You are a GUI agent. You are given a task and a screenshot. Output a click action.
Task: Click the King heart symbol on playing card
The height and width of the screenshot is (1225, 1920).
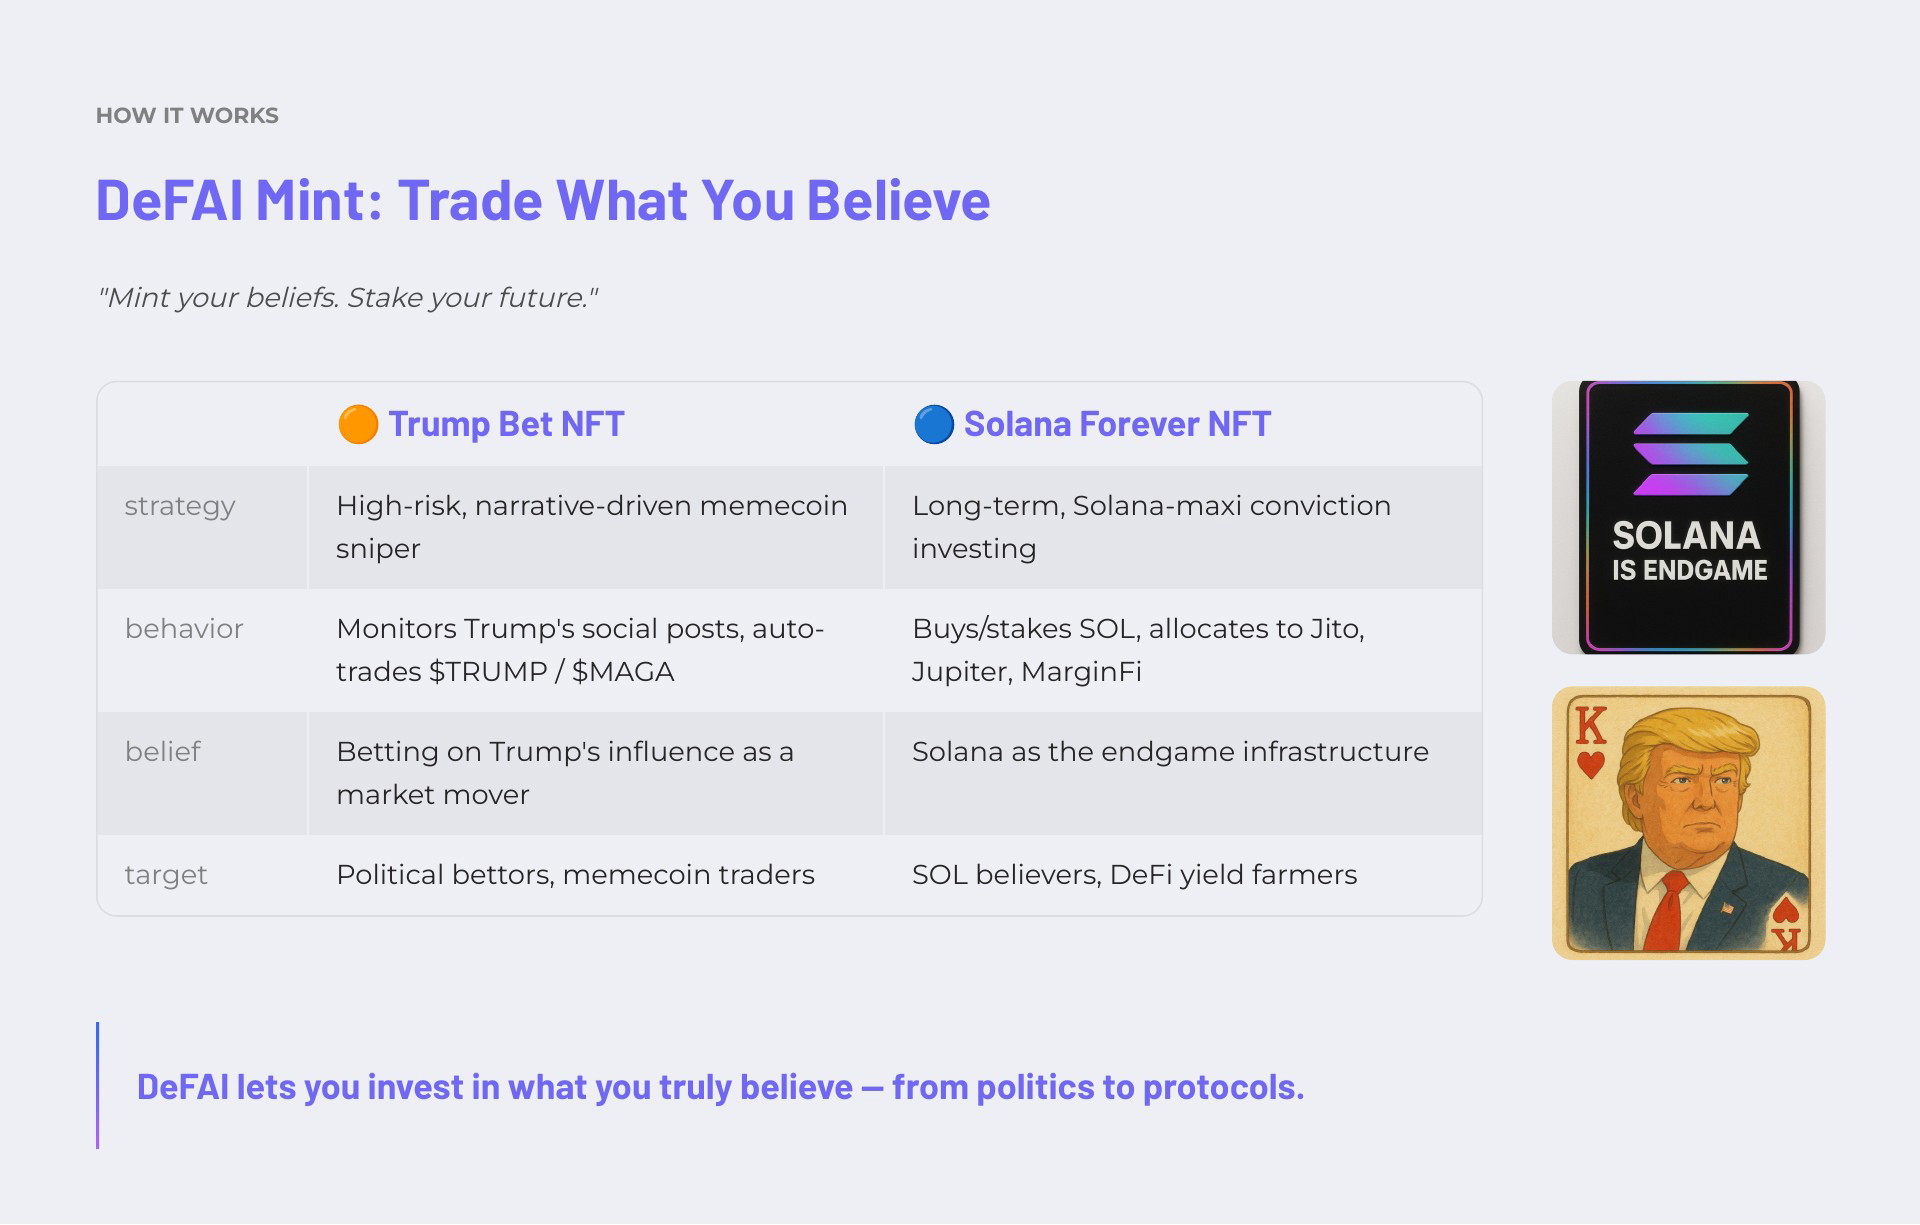coord(1590,766)
